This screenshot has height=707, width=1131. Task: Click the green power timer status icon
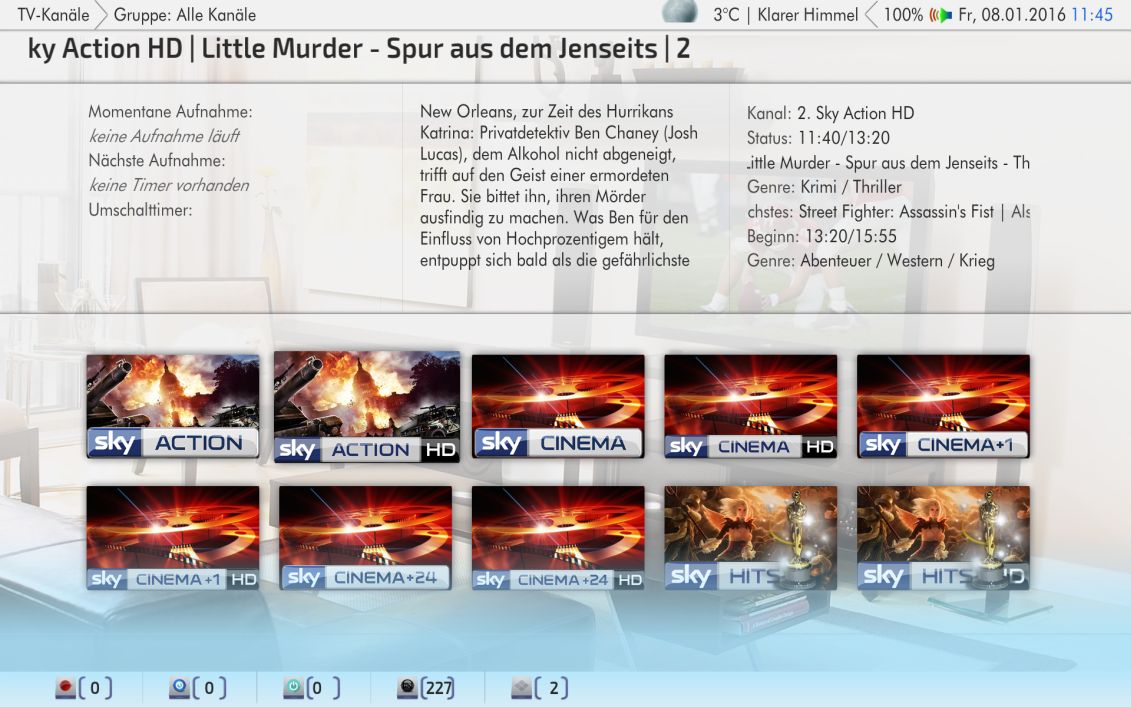pyautogui.click(x=293, y=688)
